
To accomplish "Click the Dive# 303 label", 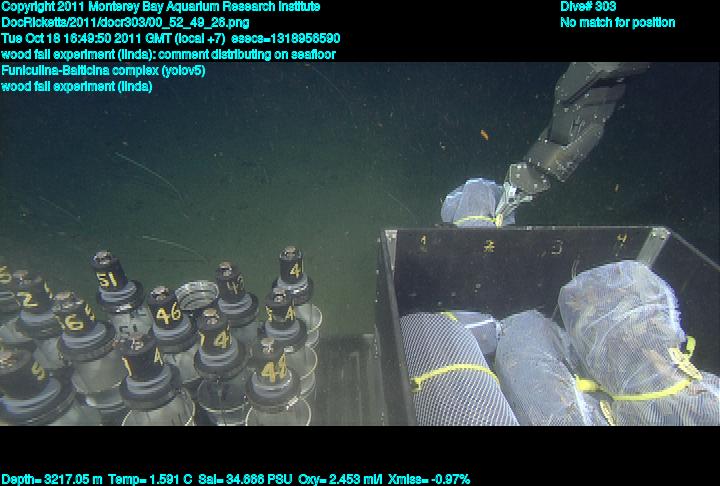I will point(588,7).
